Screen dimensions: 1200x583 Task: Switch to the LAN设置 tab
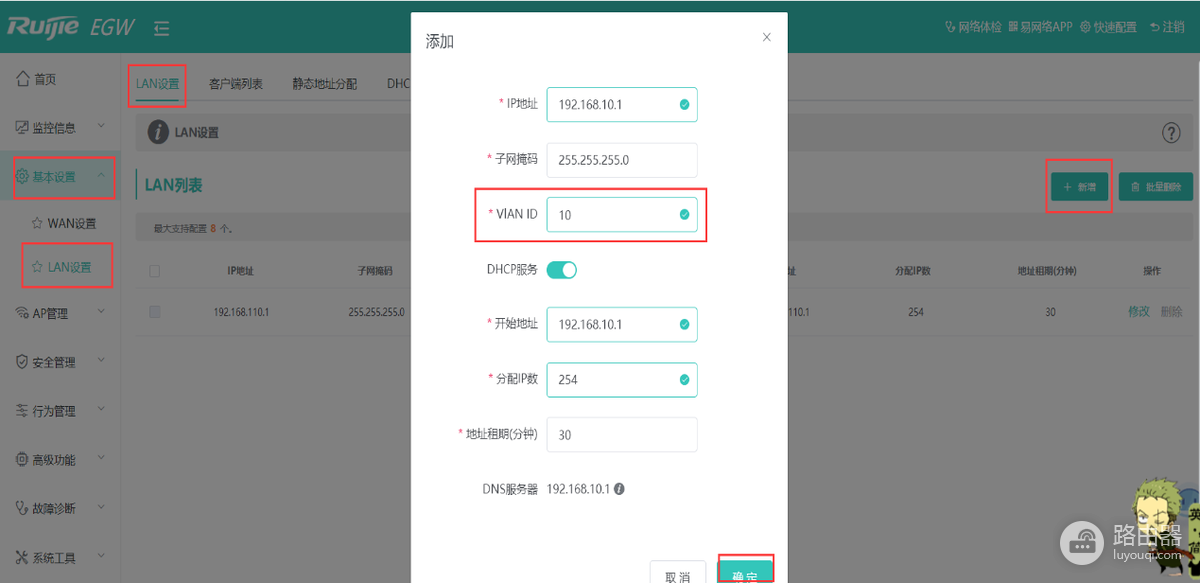158,84
